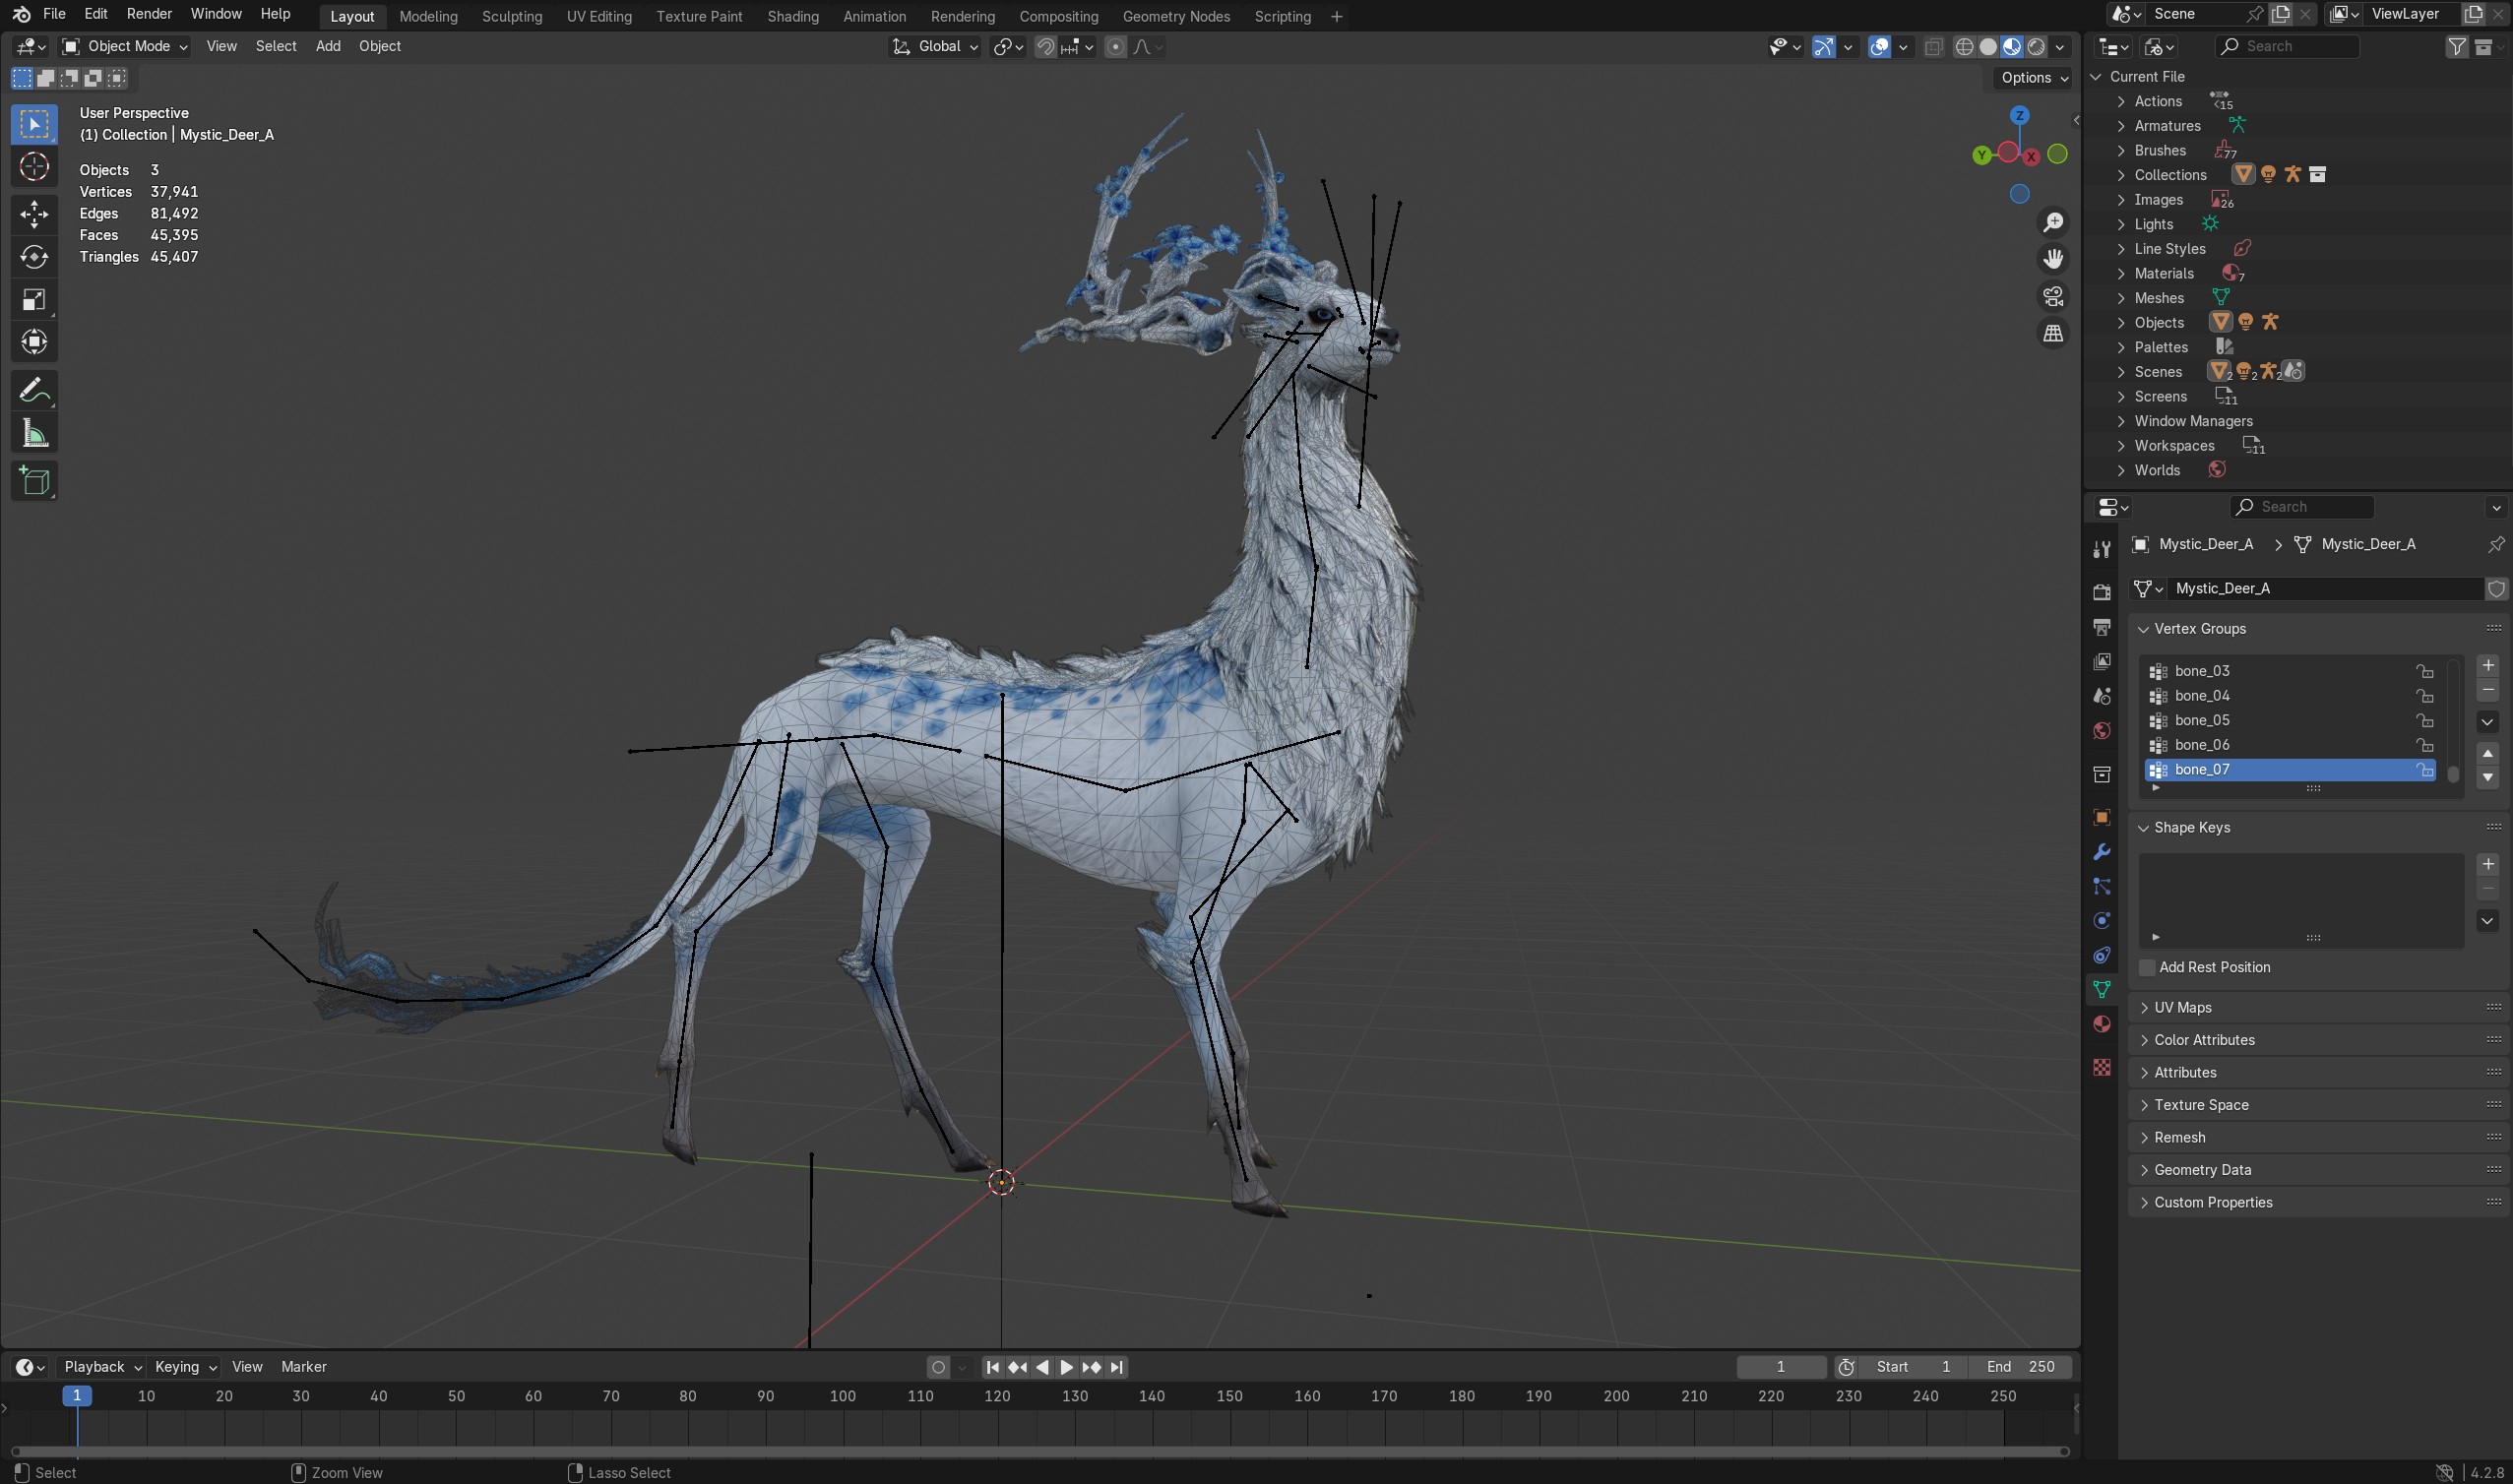The height and width of the screenshot is (1484, 2513).
Task: Open the Object Mode dropdown
Action: coord(124,46)
